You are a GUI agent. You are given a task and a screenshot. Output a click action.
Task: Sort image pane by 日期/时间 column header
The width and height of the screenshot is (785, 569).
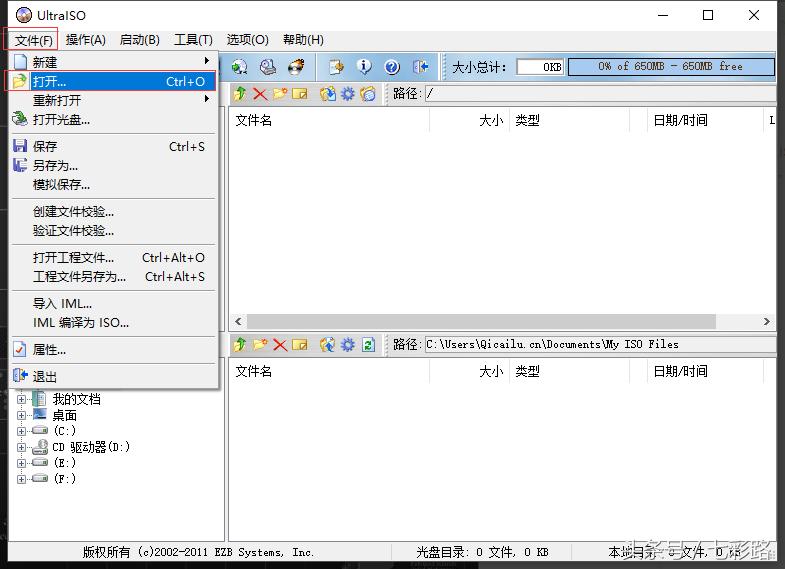pyautogui.click(x=703, y=120)
